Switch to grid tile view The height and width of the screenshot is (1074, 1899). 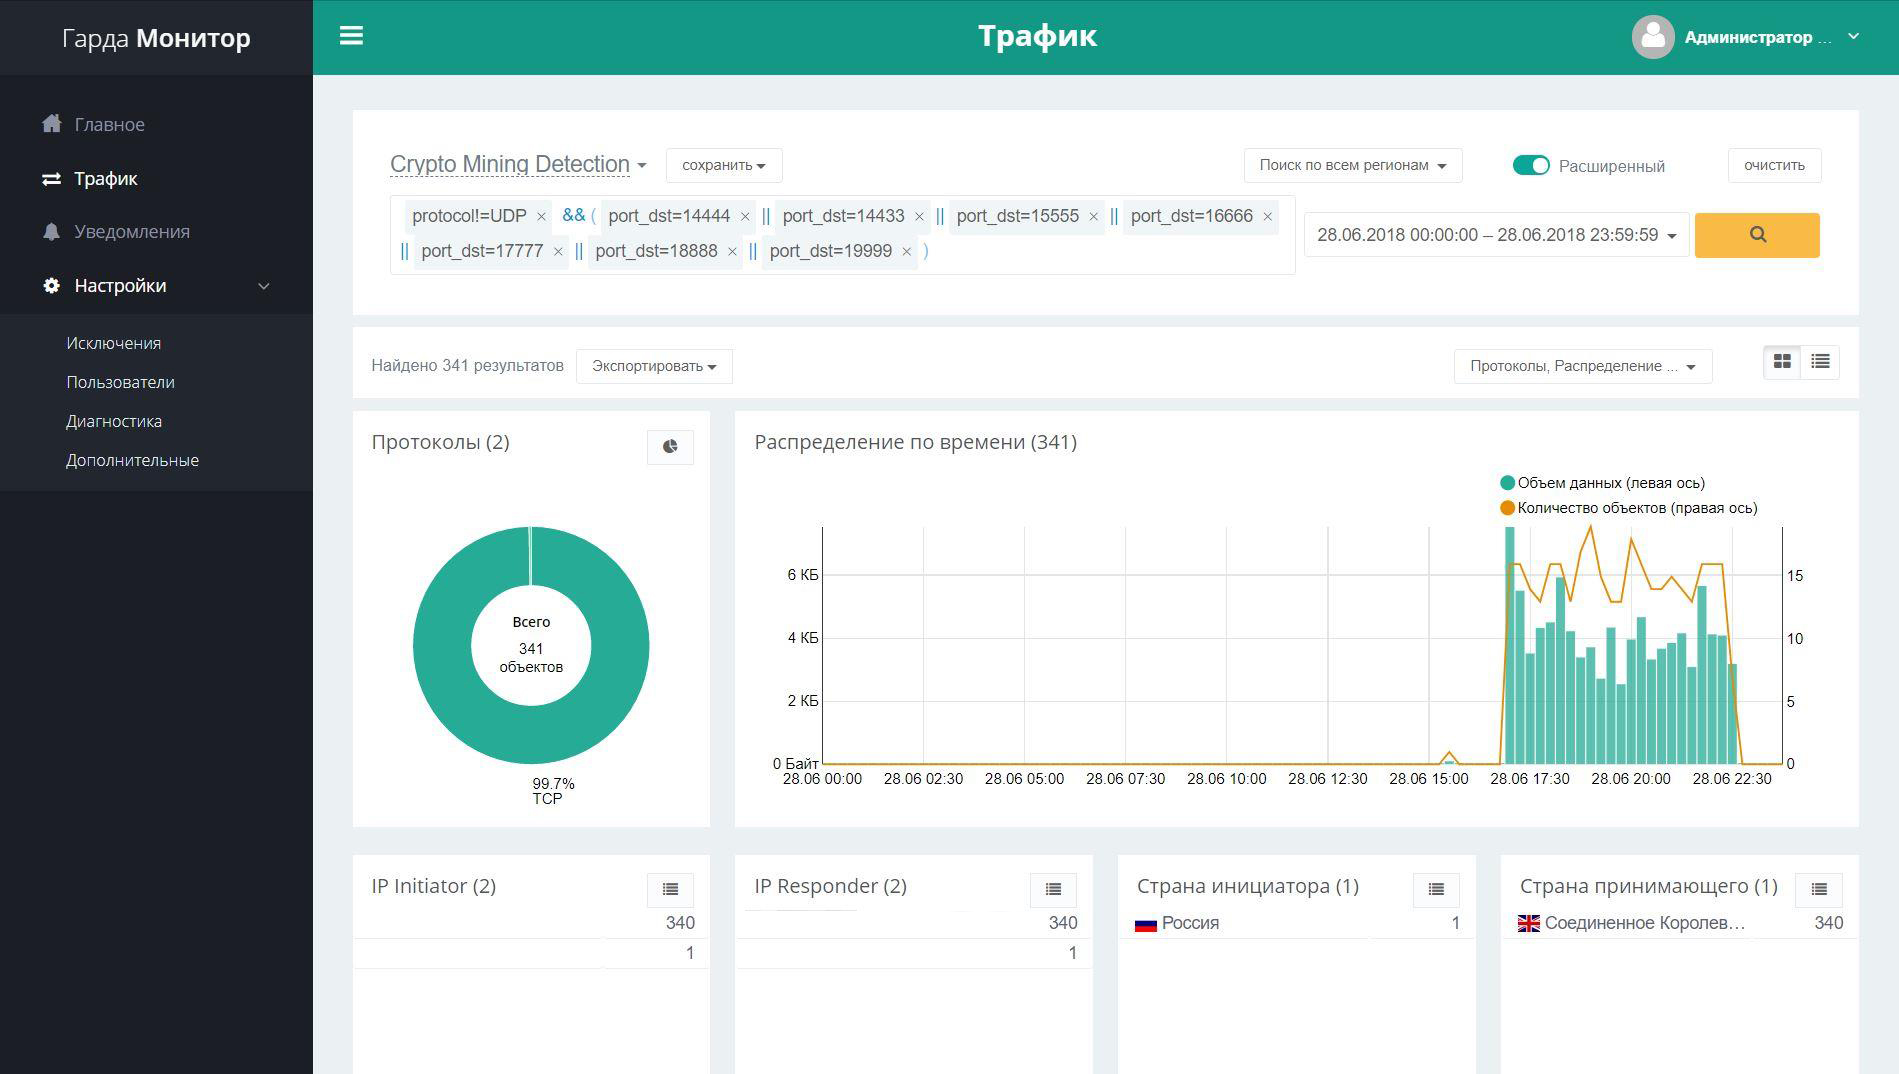click(1781, 362)
